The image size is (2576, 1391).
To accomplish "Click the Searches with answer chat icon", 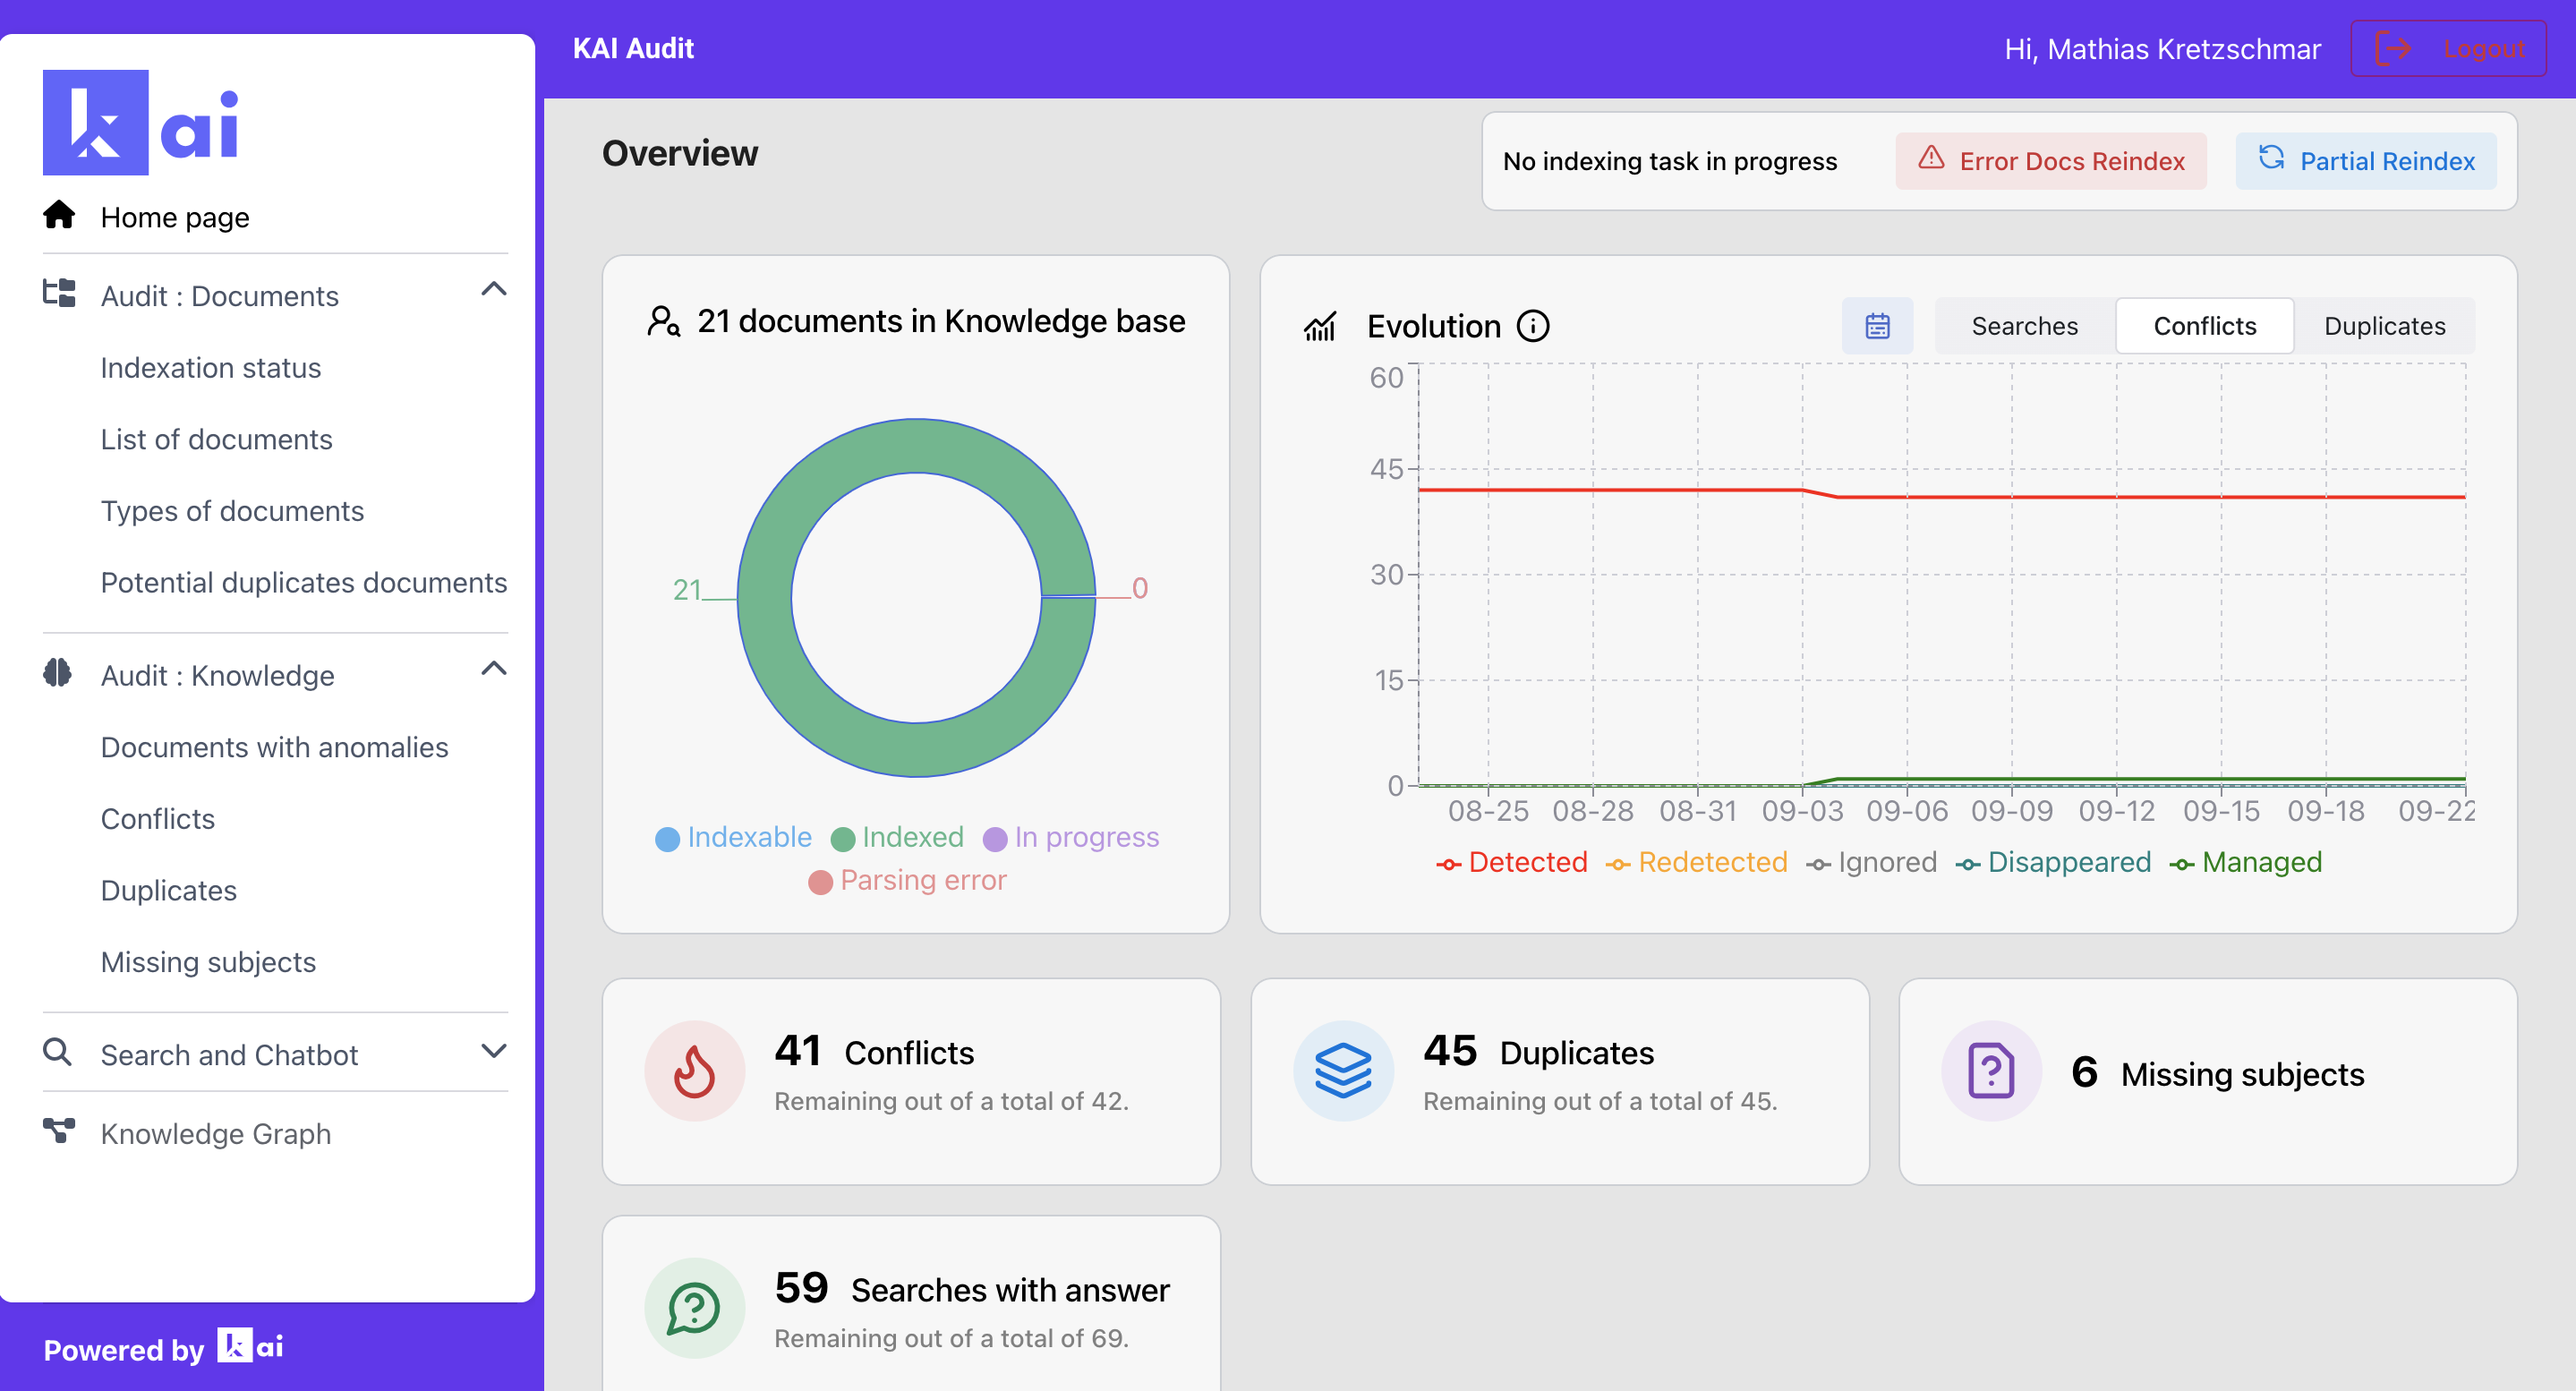I will click(x=694, y=1308).
